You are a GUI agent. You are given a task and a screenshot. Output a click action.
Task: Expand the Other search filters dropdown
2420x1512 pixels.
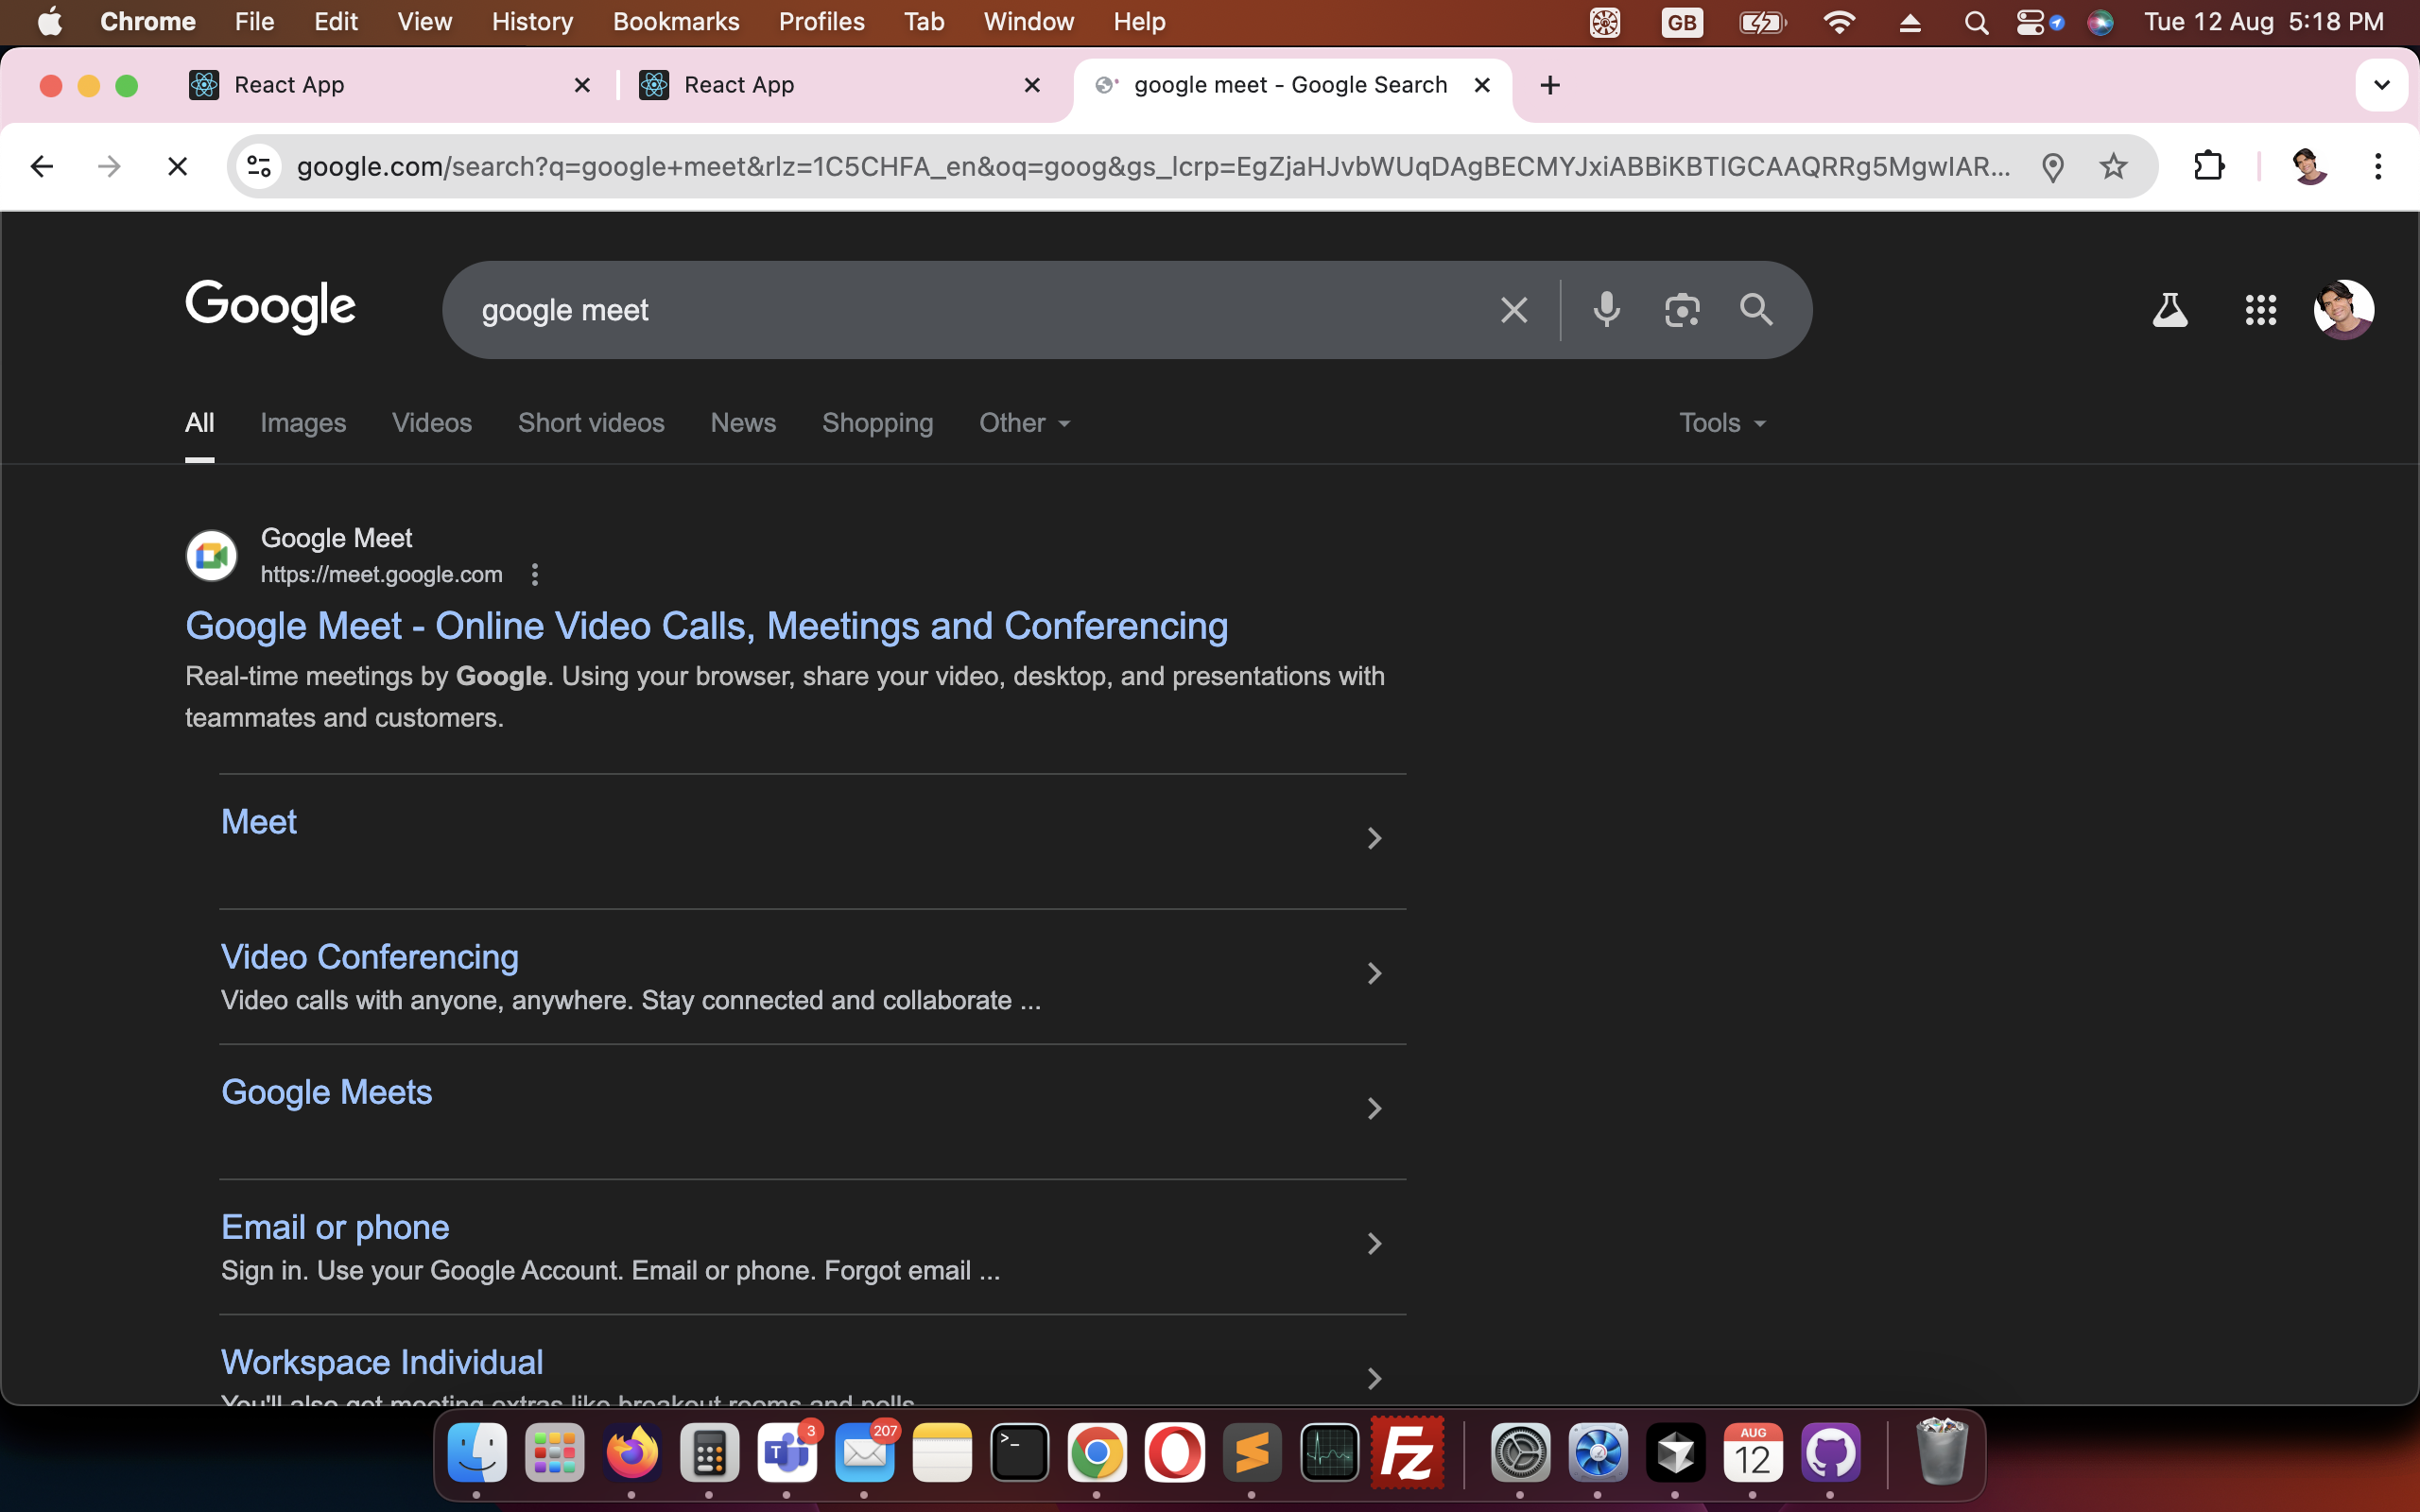click(1025, 423)
